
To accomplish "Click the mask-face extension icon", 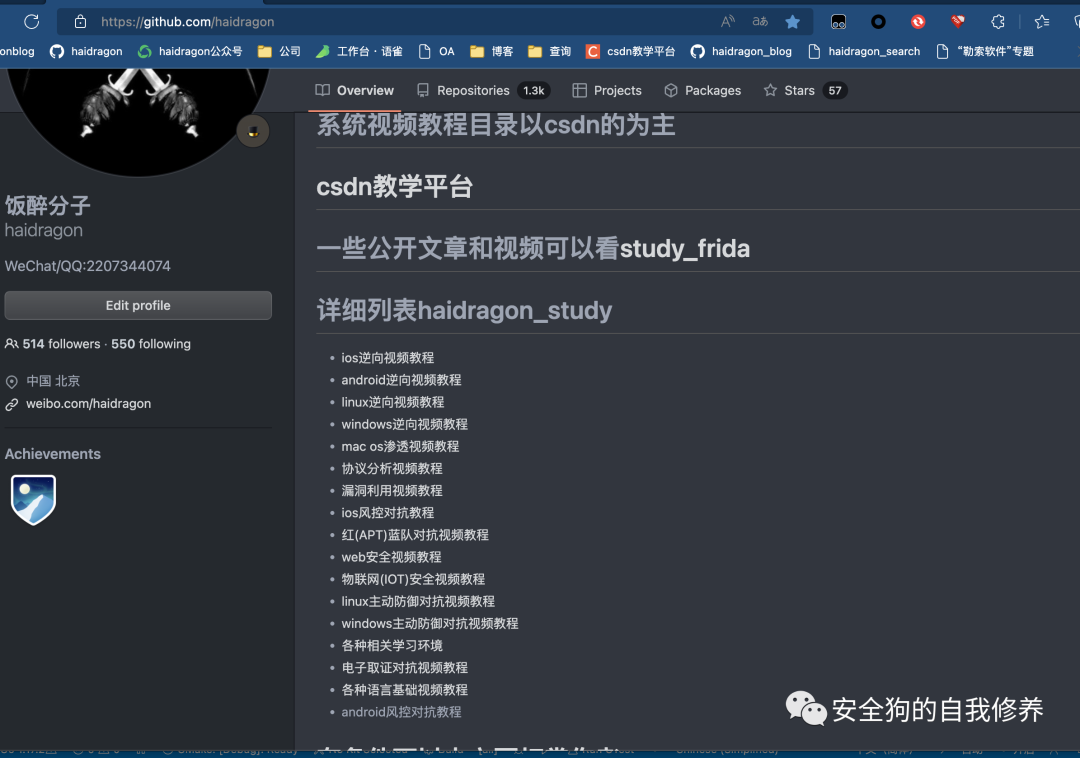I will pyautogui.click(x=838, y=22).
